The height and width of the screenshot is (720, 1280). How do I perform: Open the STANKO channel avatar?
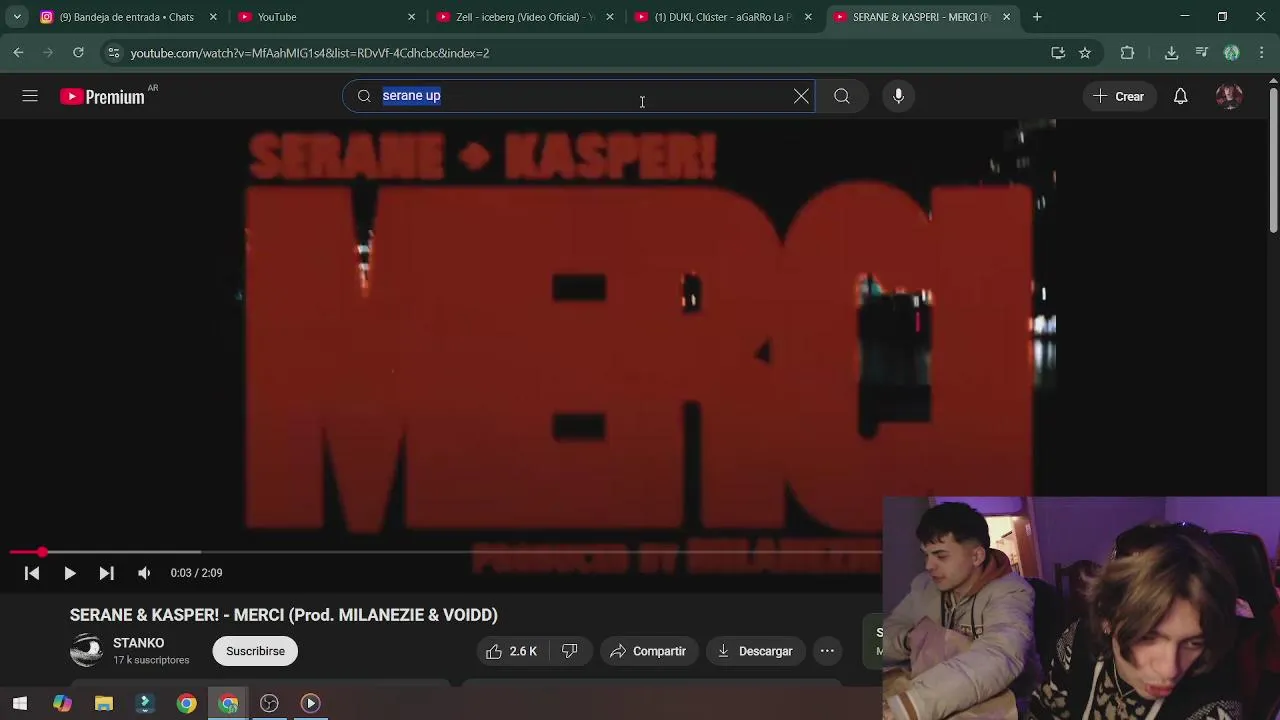click(x=86, y=651)
